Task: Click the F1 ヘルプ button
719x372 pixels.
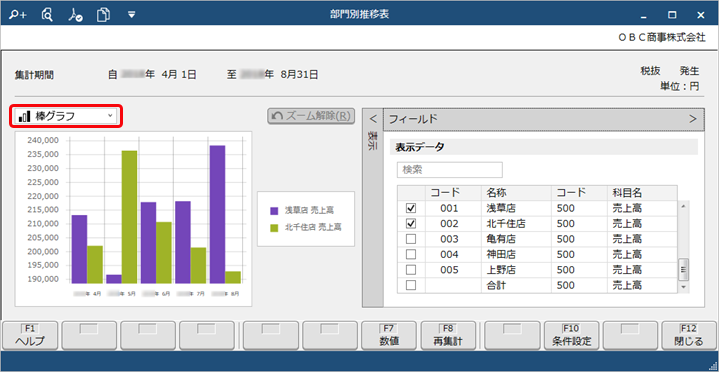Action: click(x=30, y=336)
